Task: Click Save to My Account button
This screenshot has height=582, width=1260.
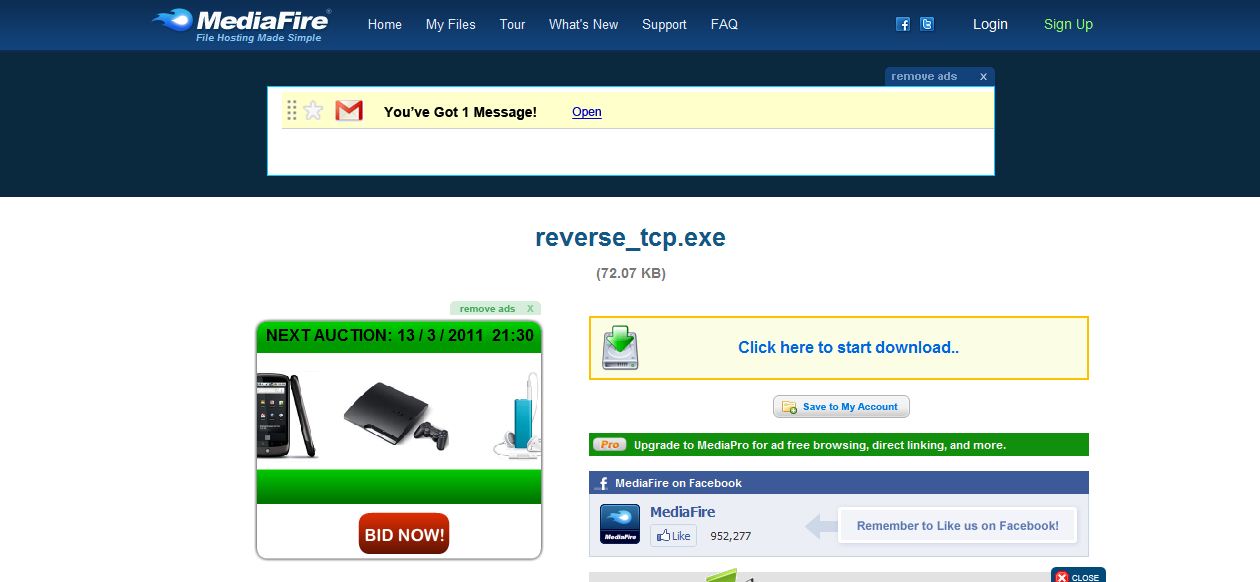Action: pyautogui.click(x=841, y=406)
